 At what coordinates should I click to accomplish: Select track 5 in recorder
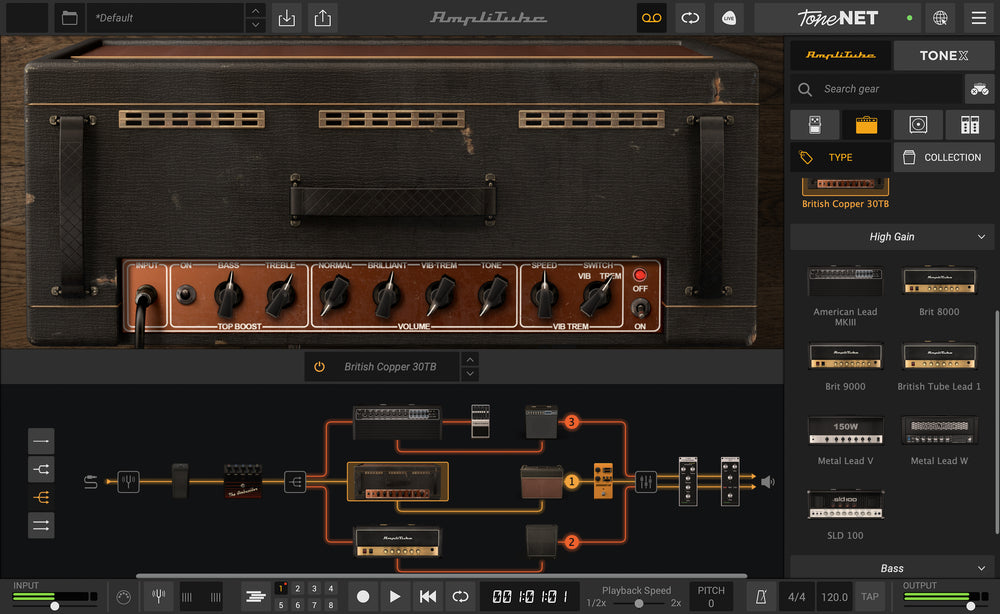coord(281,605)
